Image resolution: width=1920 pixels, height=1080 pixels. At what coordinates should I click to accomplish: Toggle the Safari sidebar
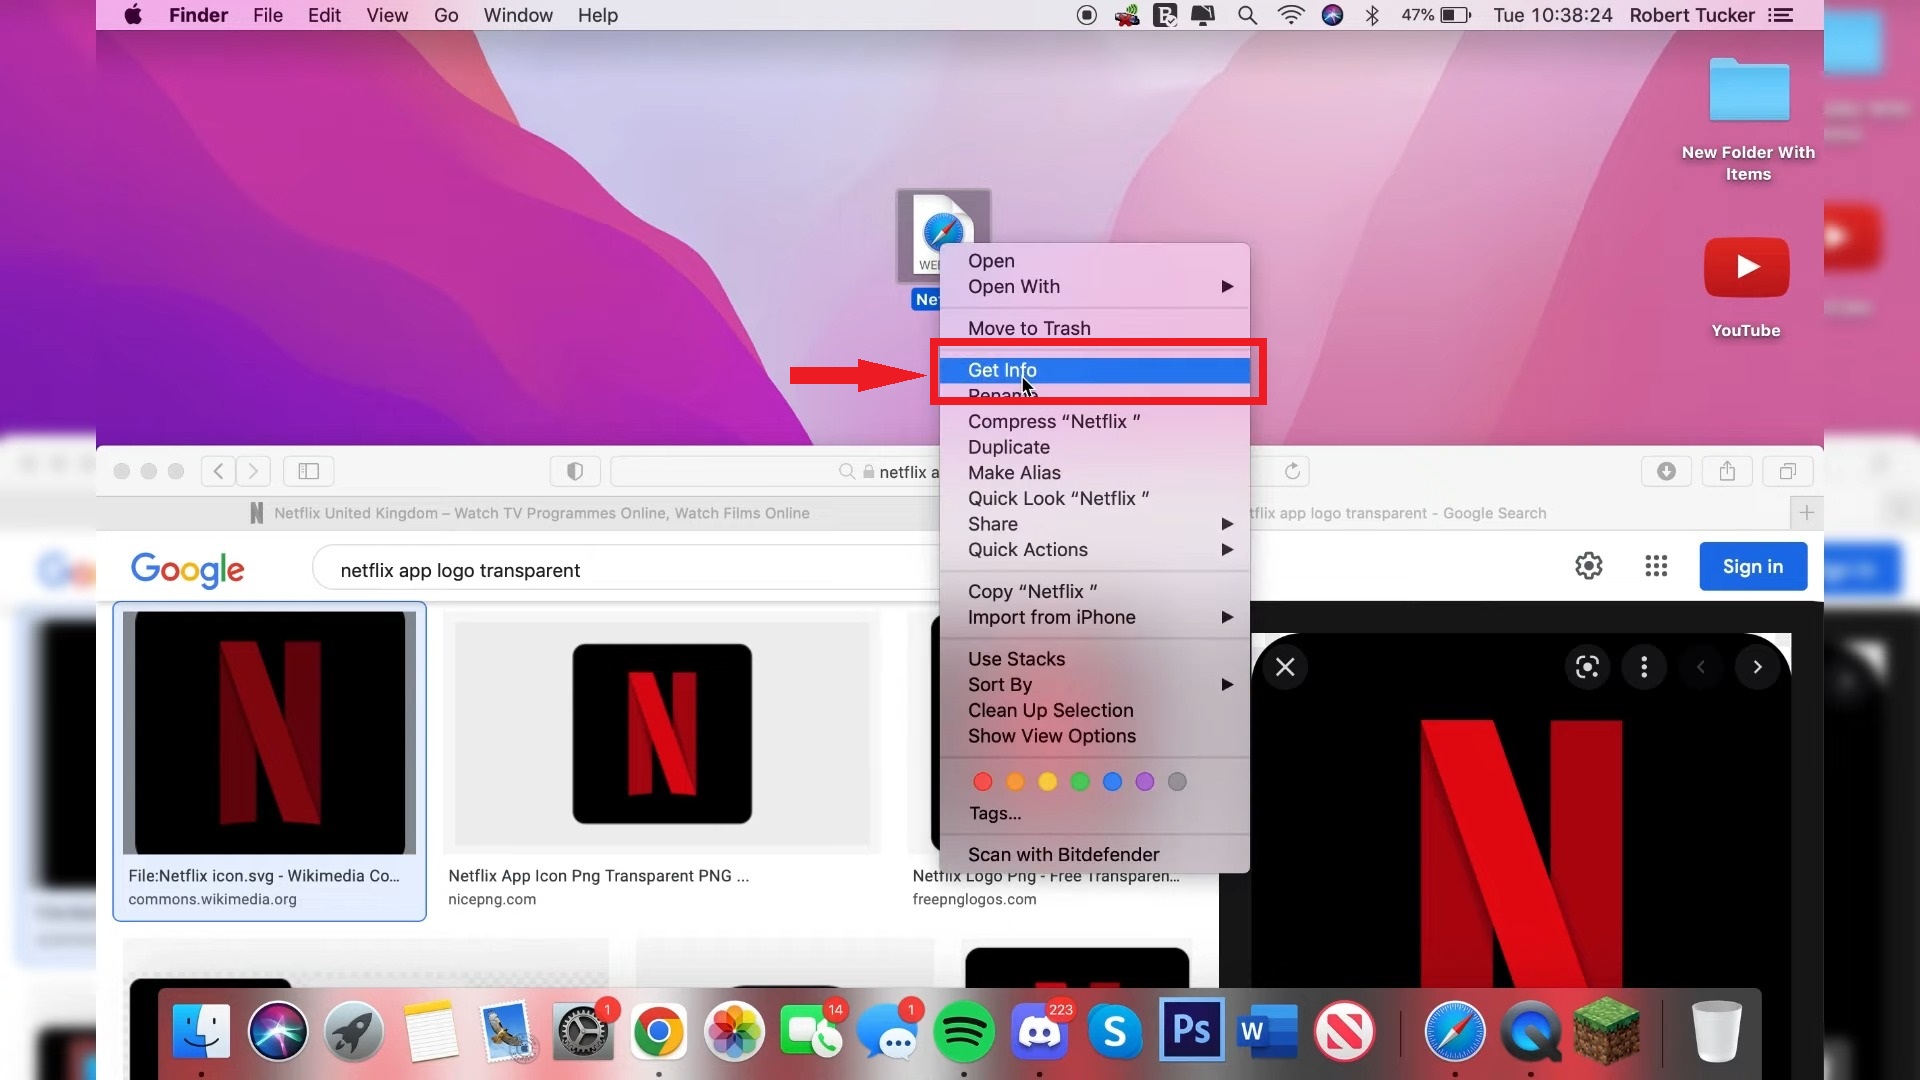[308, 471]
